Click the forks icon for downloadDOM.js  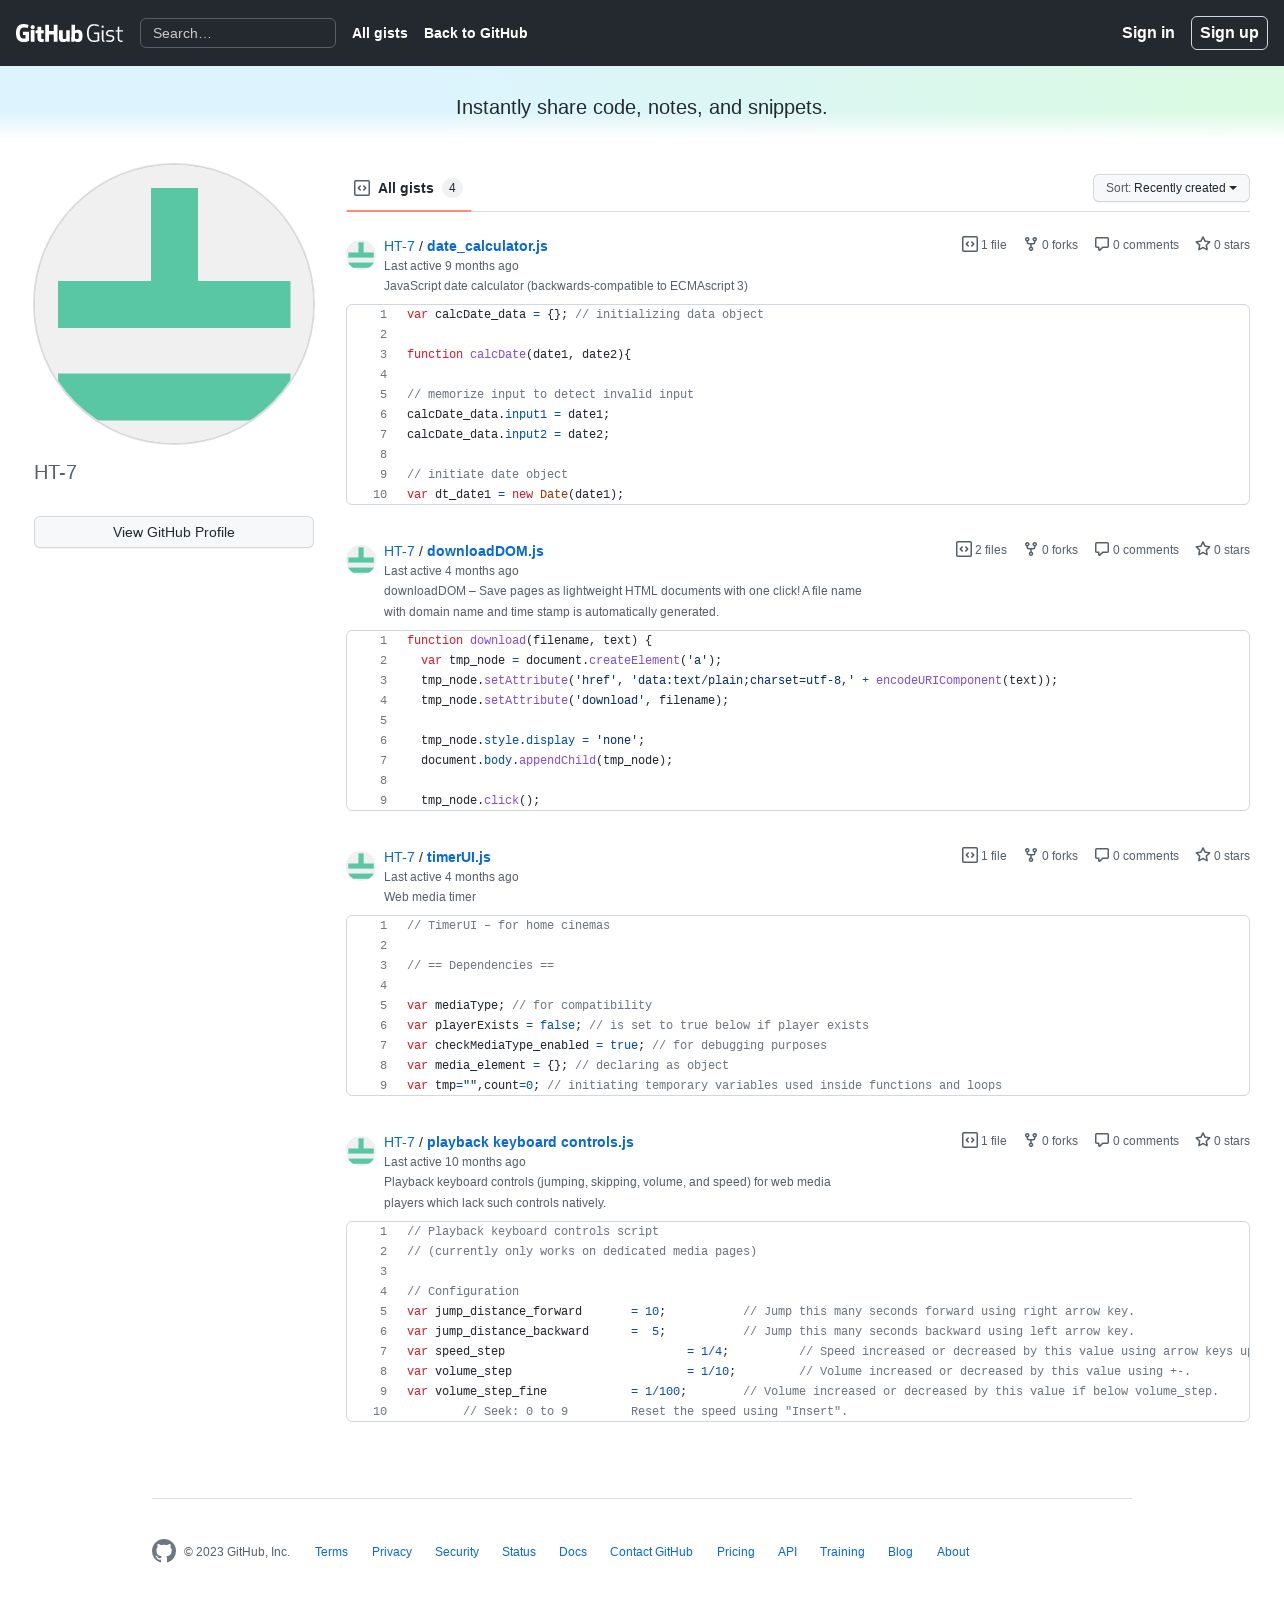(x=1031, y=549)
